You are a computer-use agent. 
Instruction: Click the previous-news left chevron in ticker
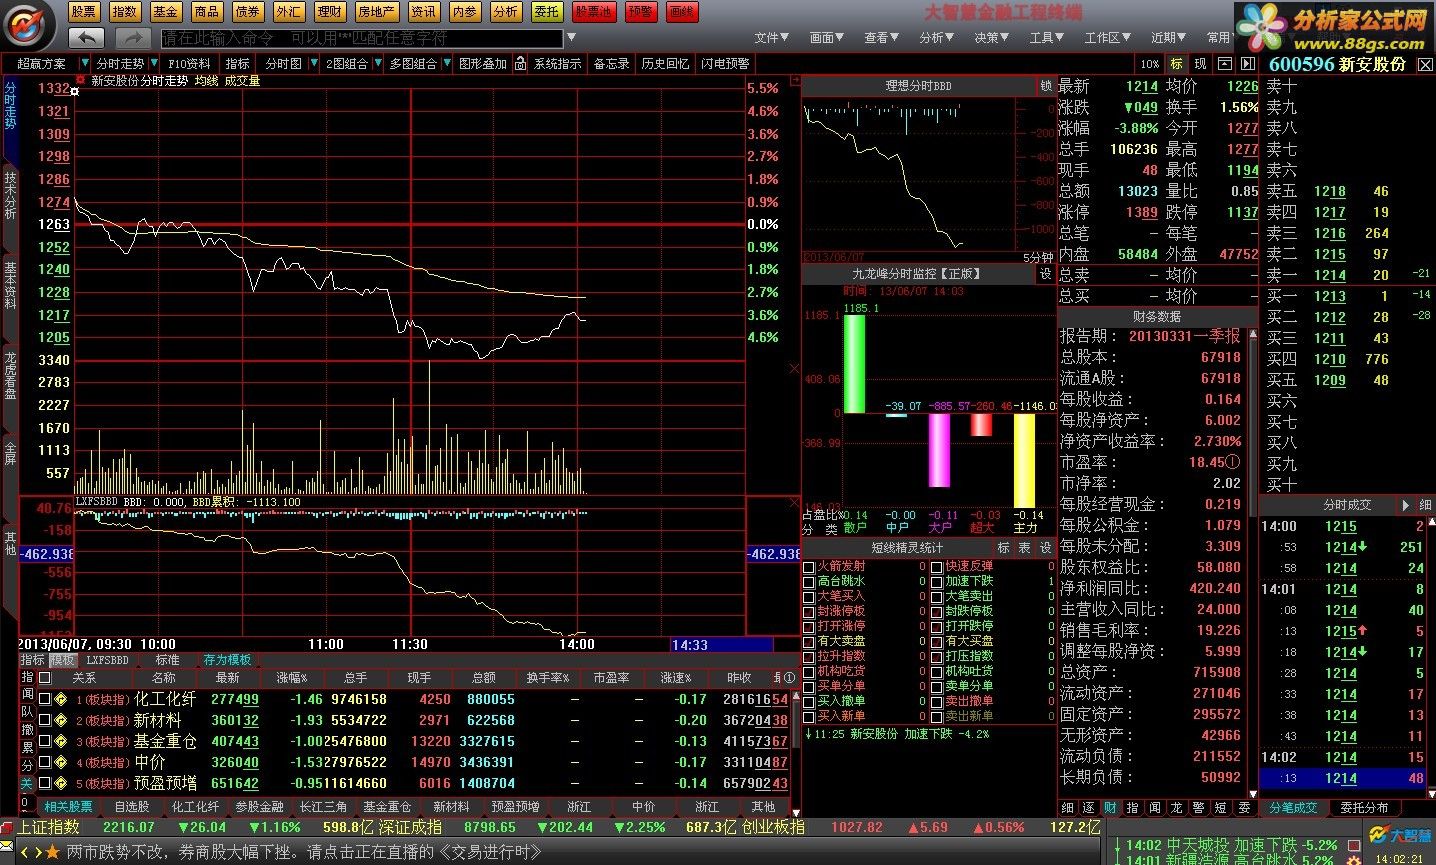[24, 852]
